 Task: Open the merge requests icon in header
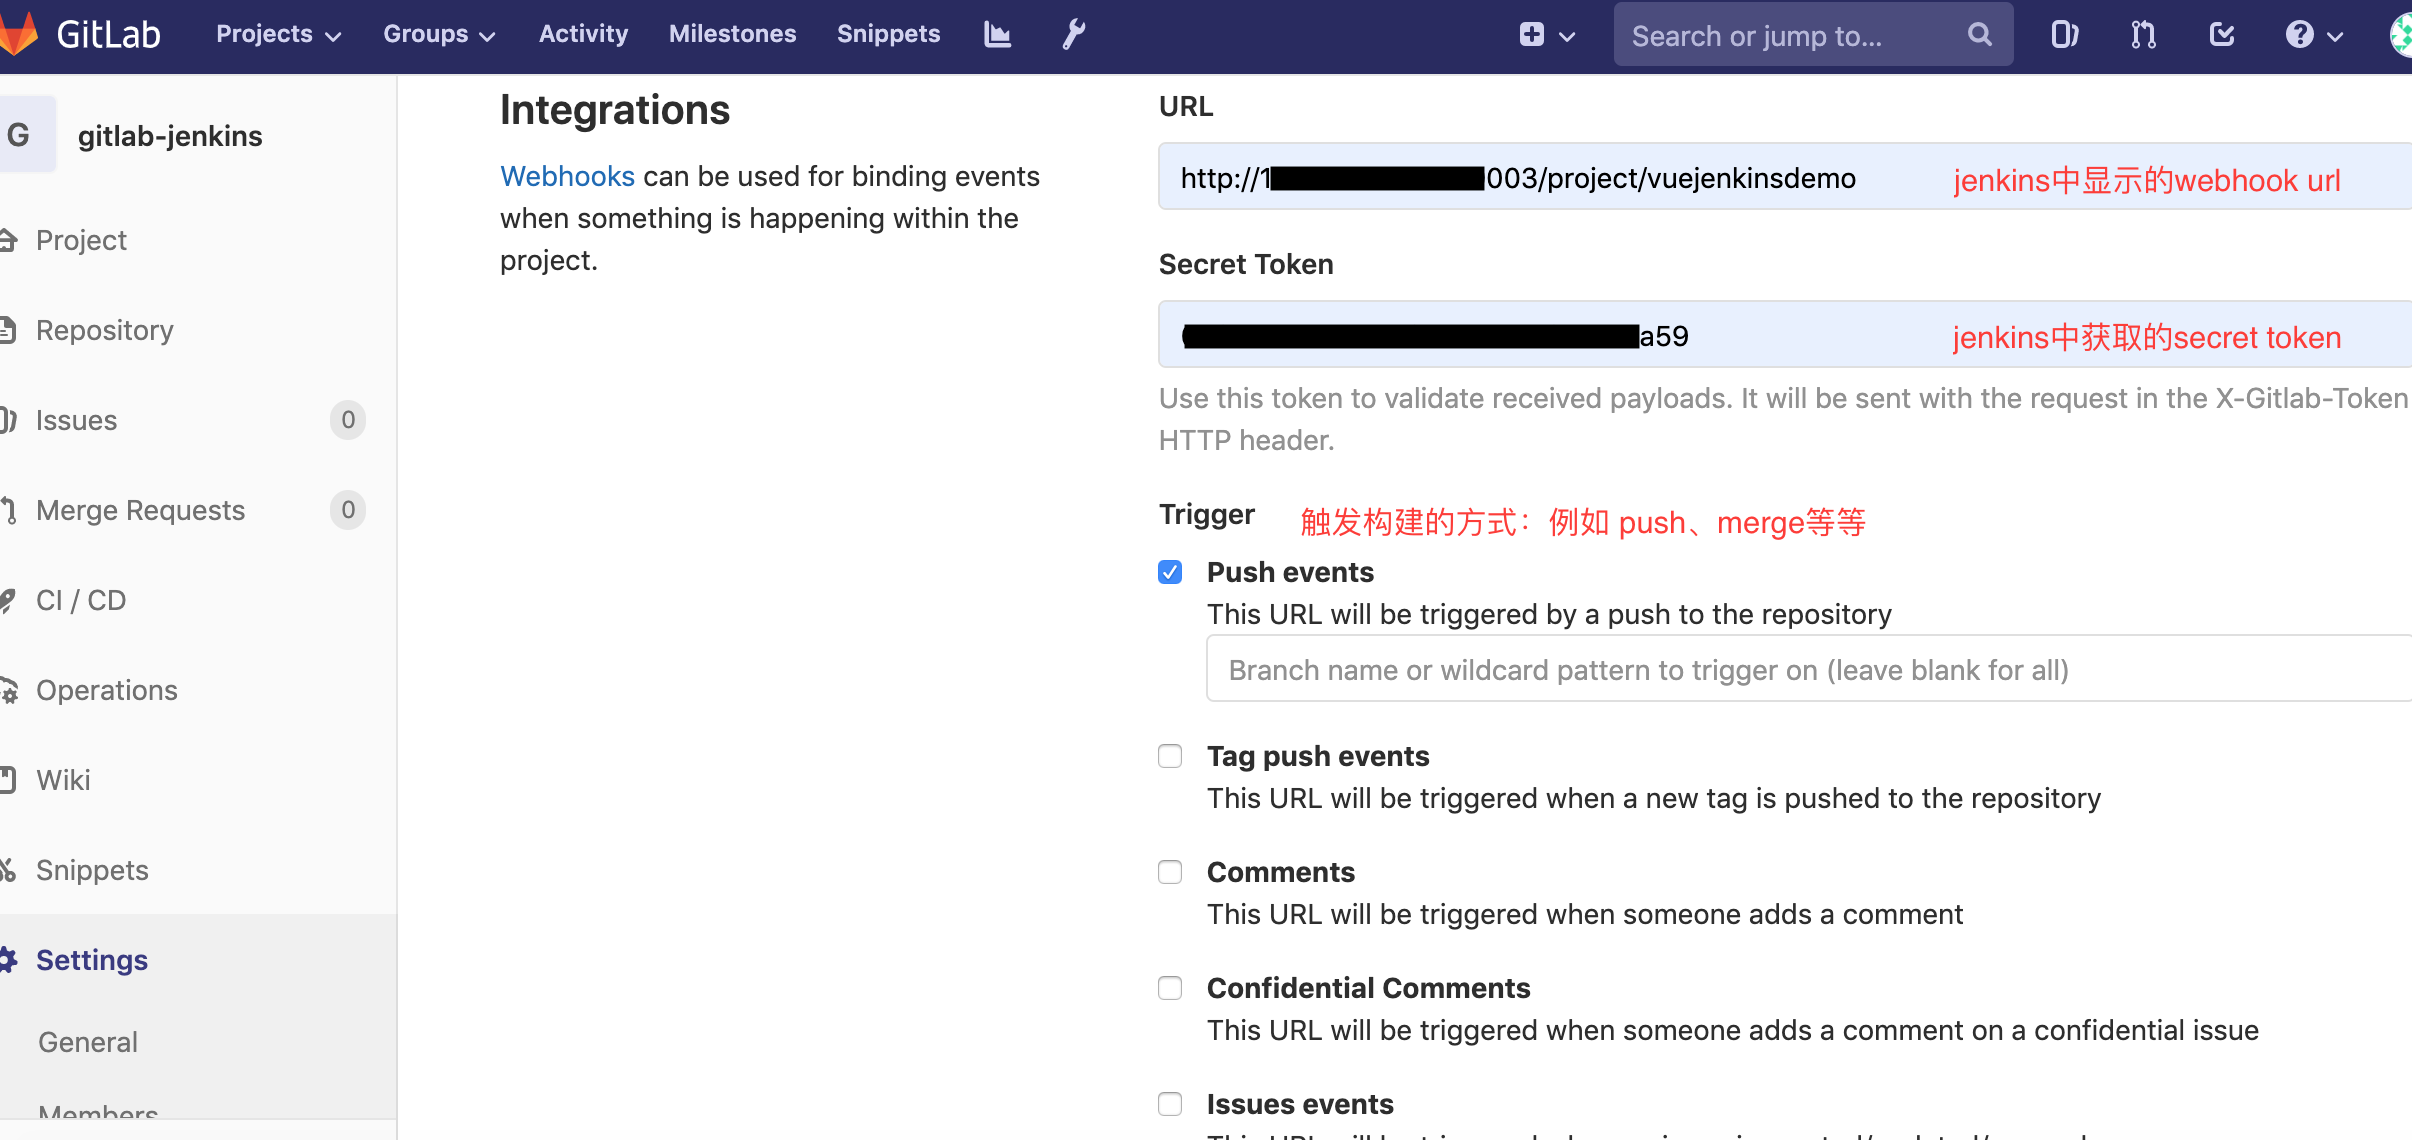click(2142, 33)
